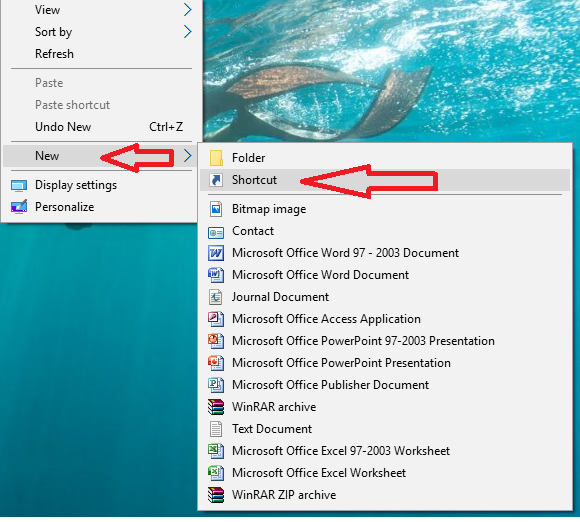Click the Folder icon in New submenu
The image size is (580, 522).
click(x=216, y=158)
